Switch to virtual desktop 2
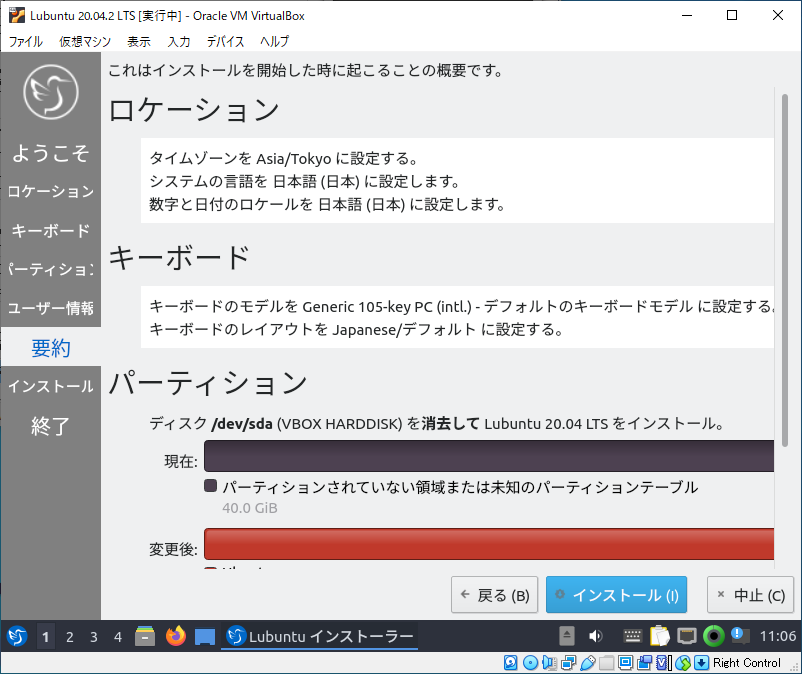 coord(70,637)
